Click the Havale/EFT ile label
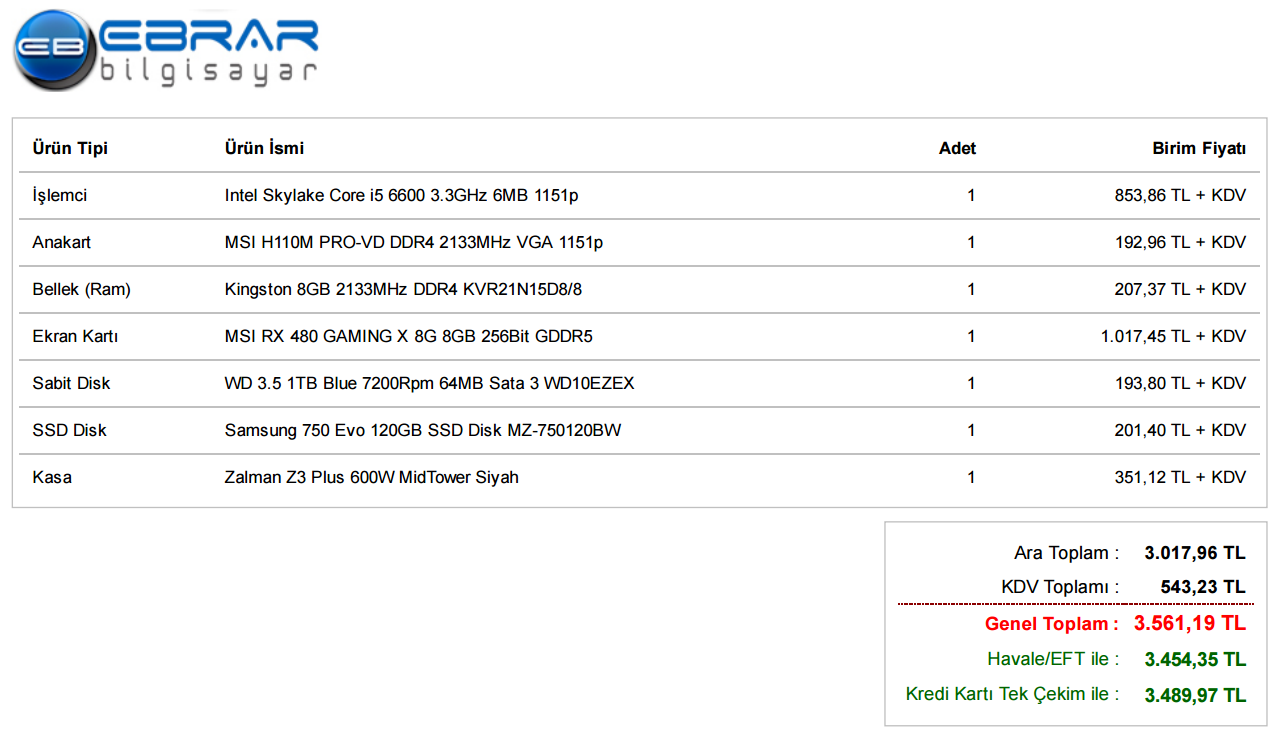 click(1053, 659)
